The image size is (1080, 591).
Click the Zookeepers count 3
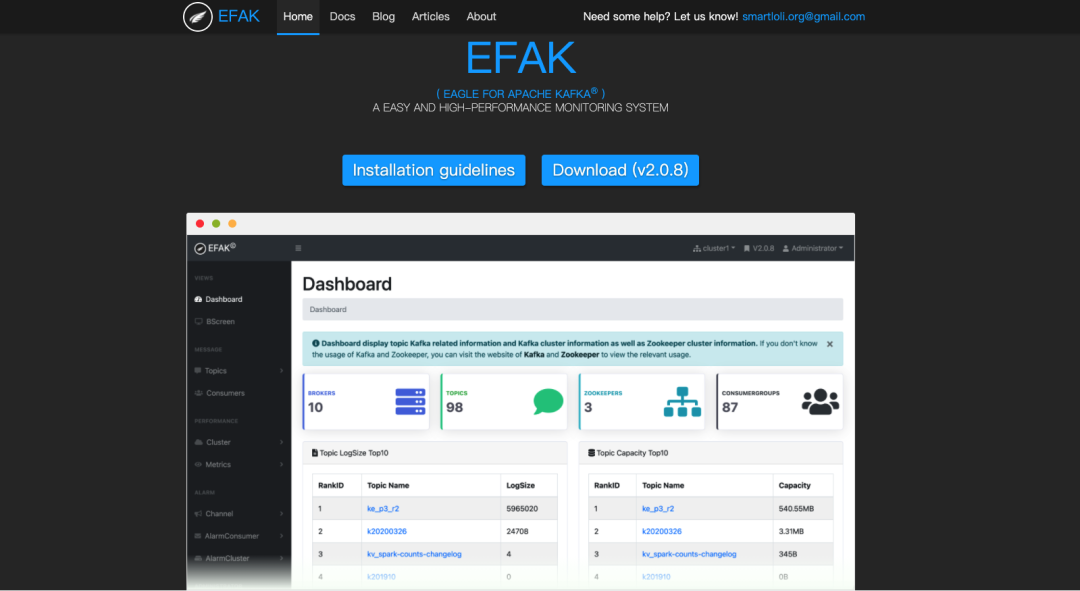pyautogui.click(x=588, y=408)
